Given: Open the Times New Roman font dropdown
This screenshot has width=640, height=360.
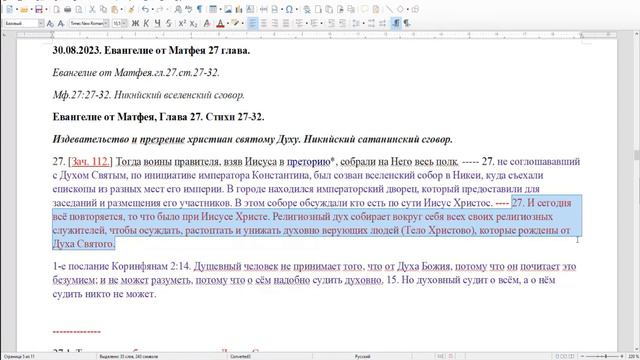Looking at the screenshot, I should [106, 23].
